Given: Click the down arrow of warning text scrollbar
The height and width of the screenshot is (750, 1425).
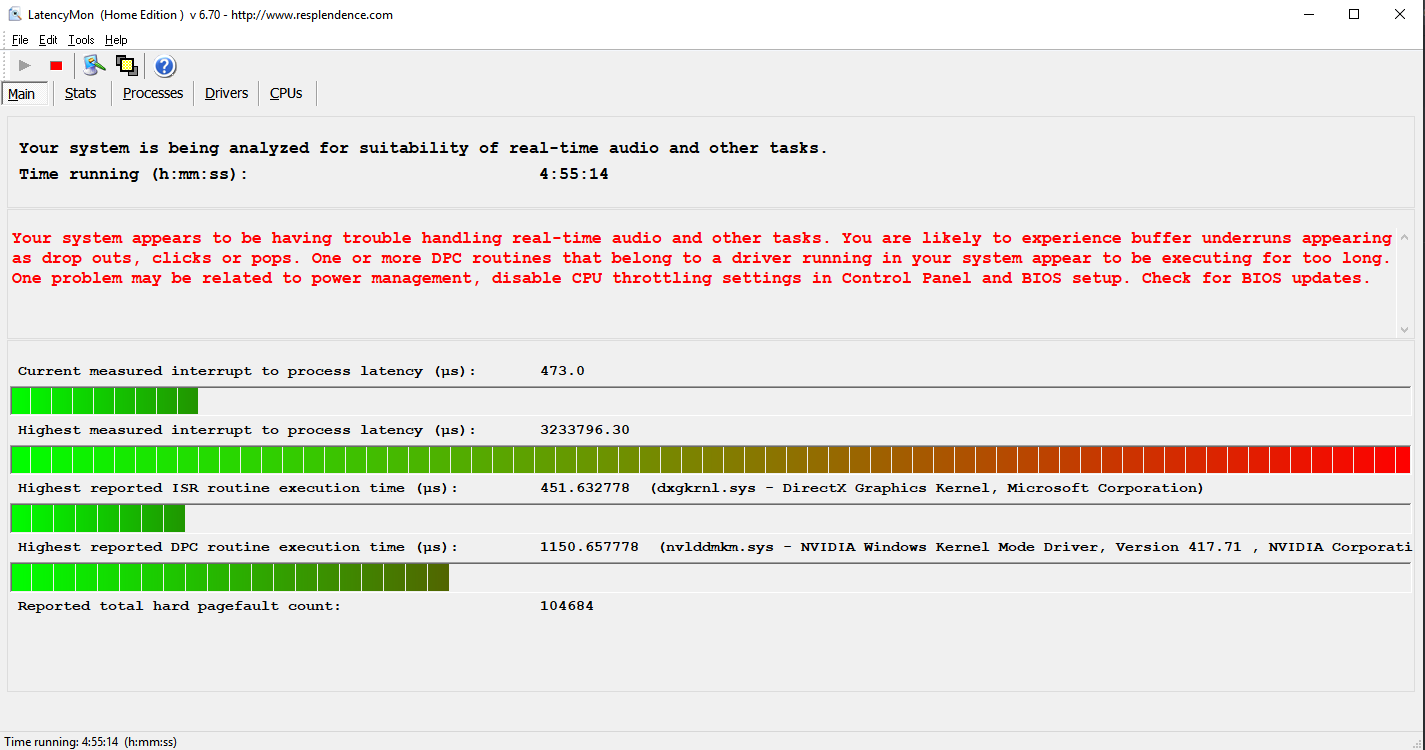Looking at the screenshot, I should [x=1404, y=329].
